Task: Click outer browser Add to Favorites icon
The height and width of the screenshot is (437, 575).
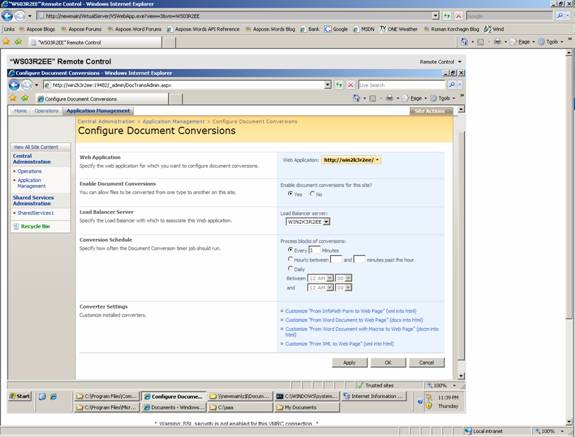Action: [x=18, y=42]
